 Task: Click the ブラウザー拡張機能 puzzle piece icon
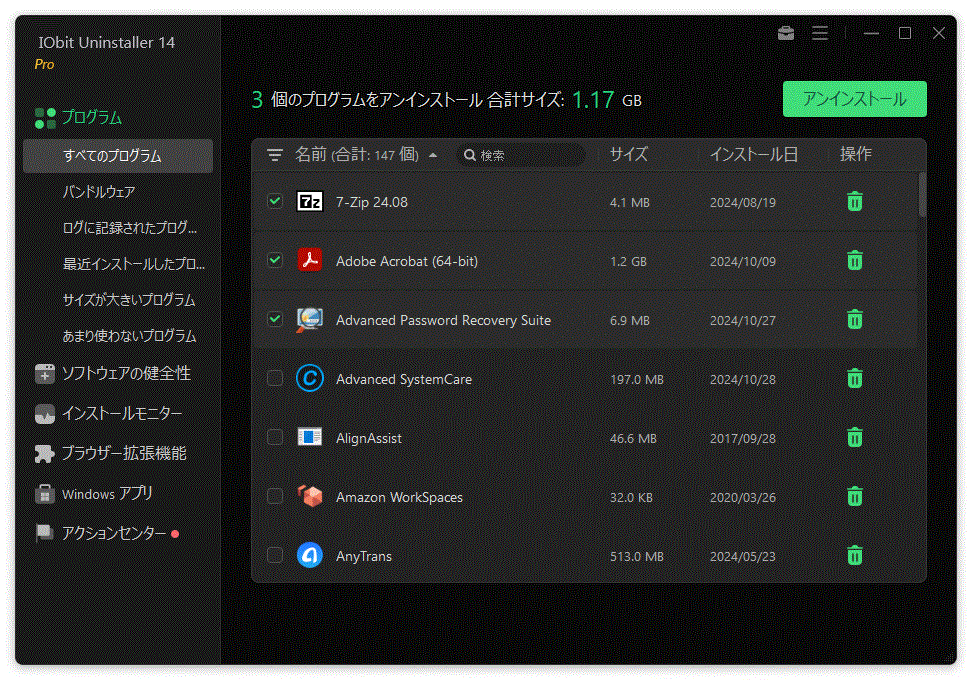click(x=45, y=454)
